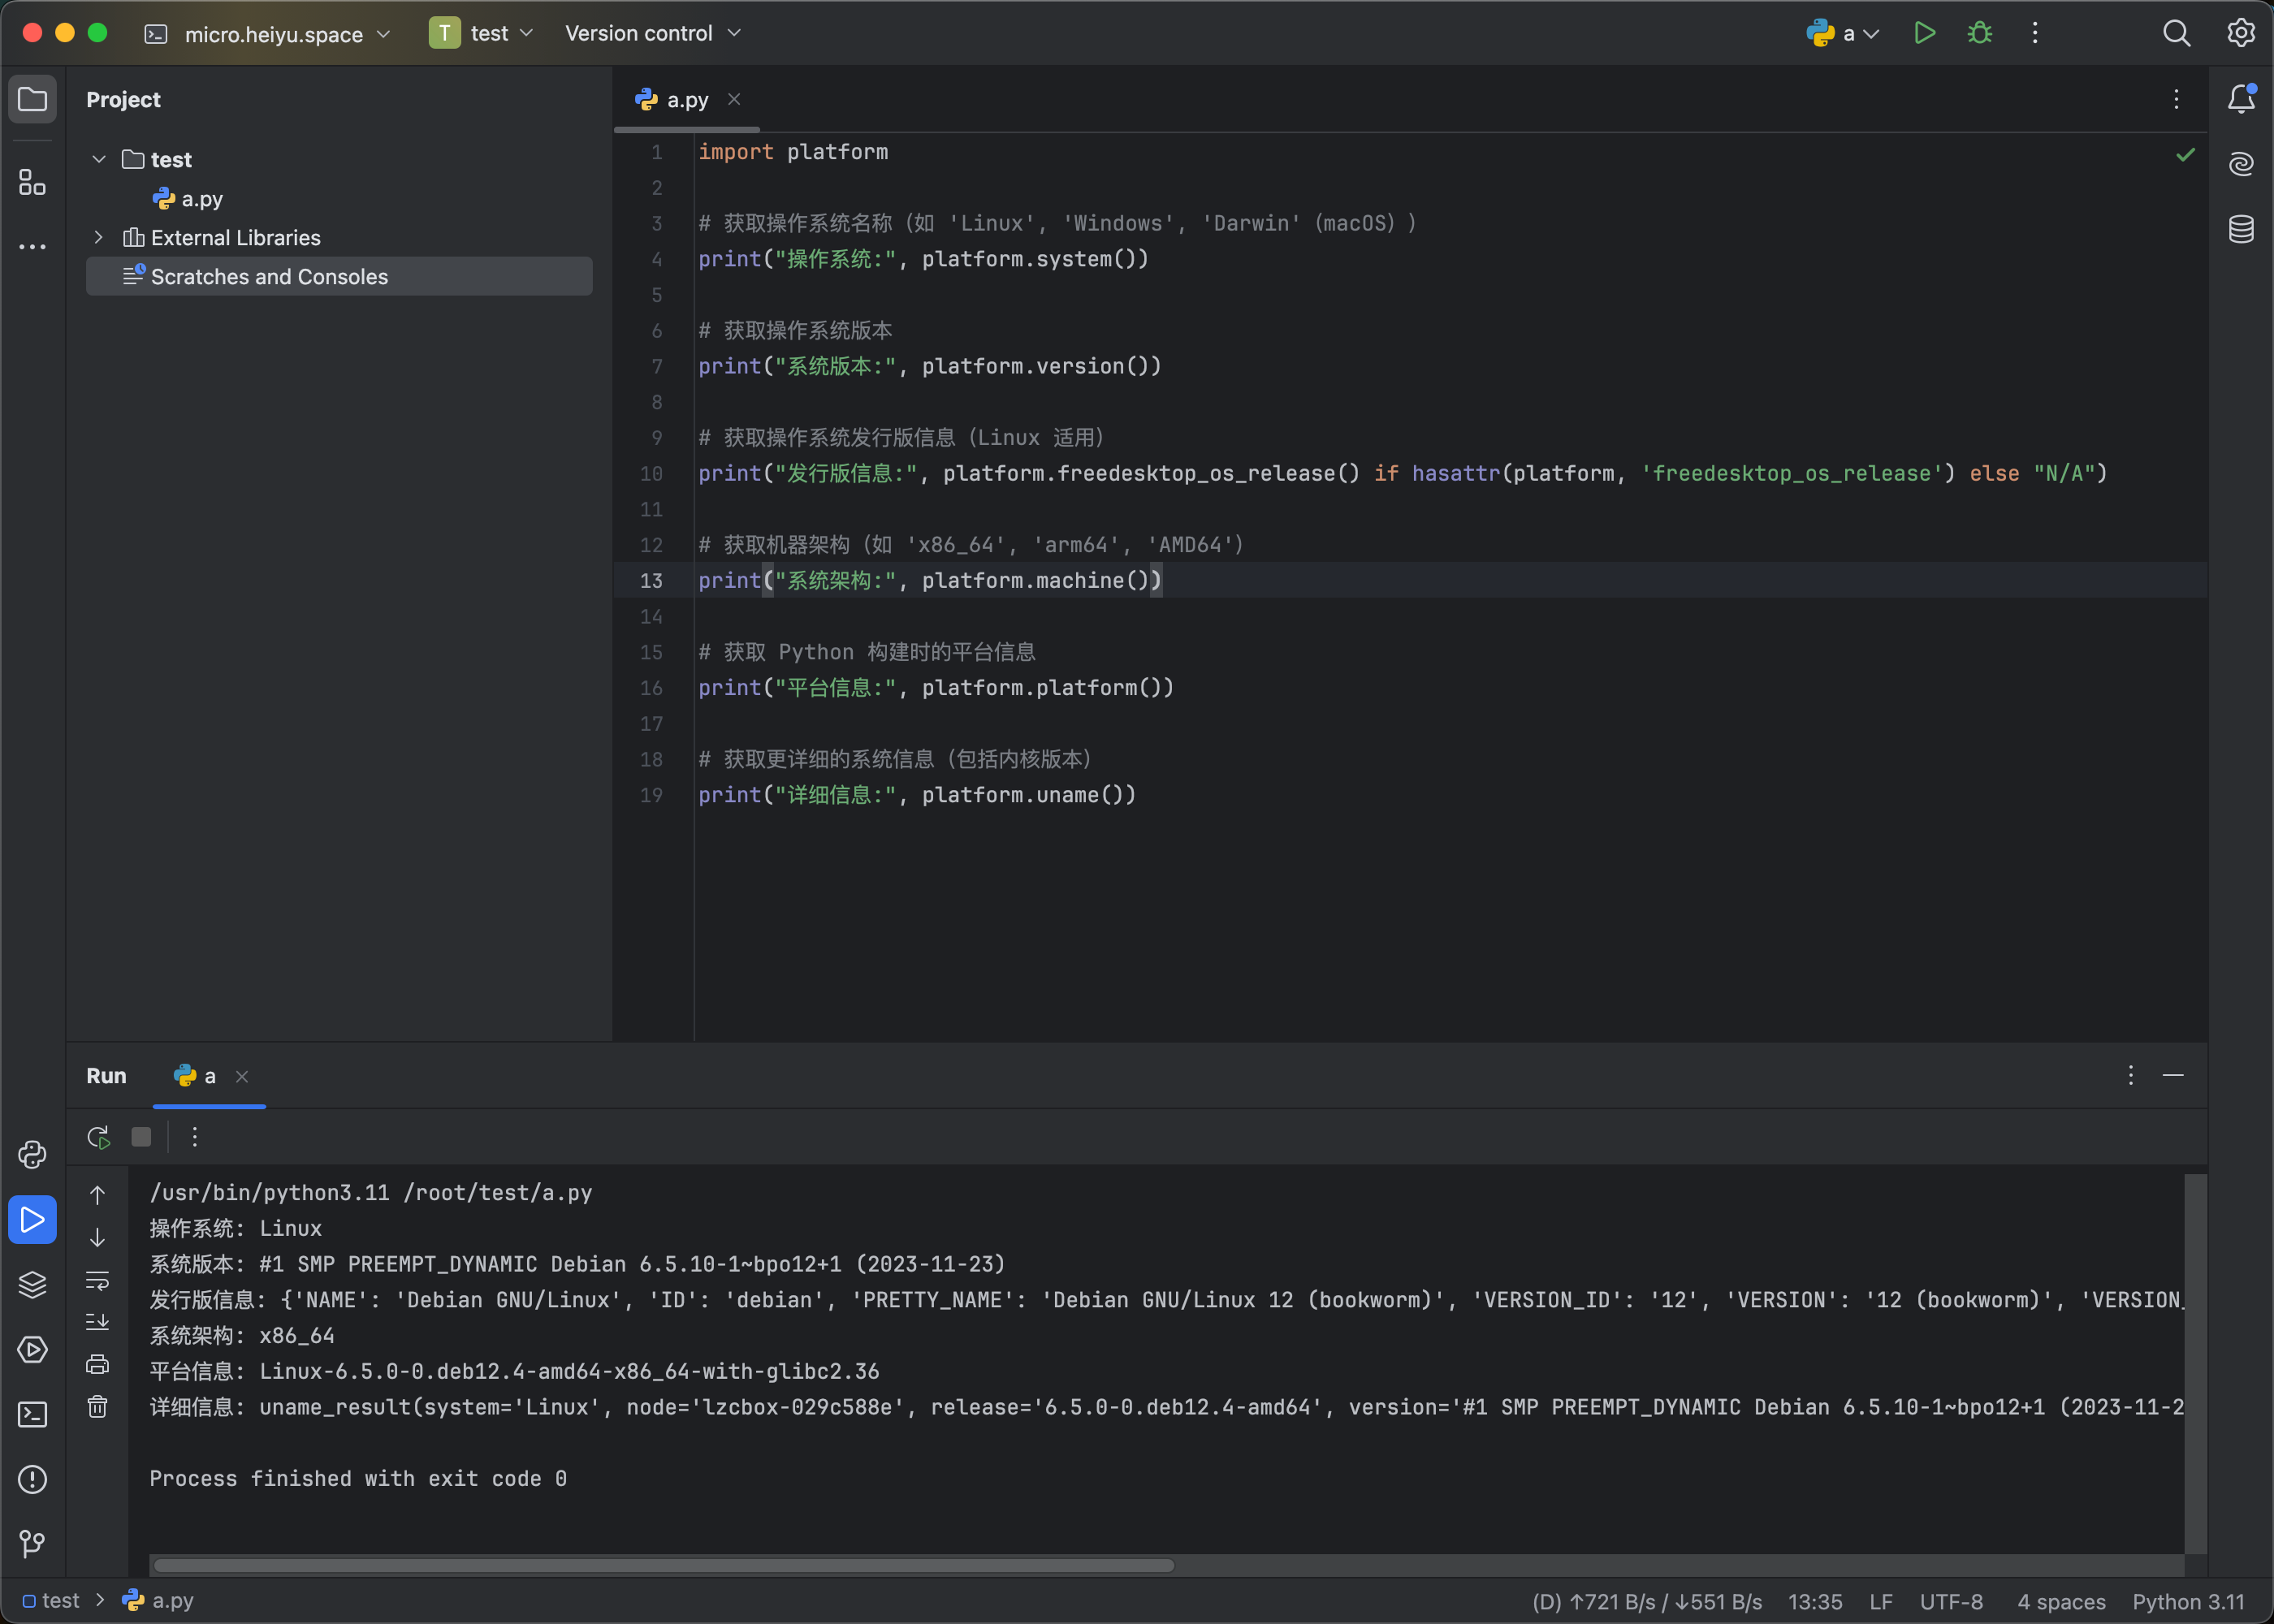Toggle scroll to end of console output

[x=97, y=1322]
